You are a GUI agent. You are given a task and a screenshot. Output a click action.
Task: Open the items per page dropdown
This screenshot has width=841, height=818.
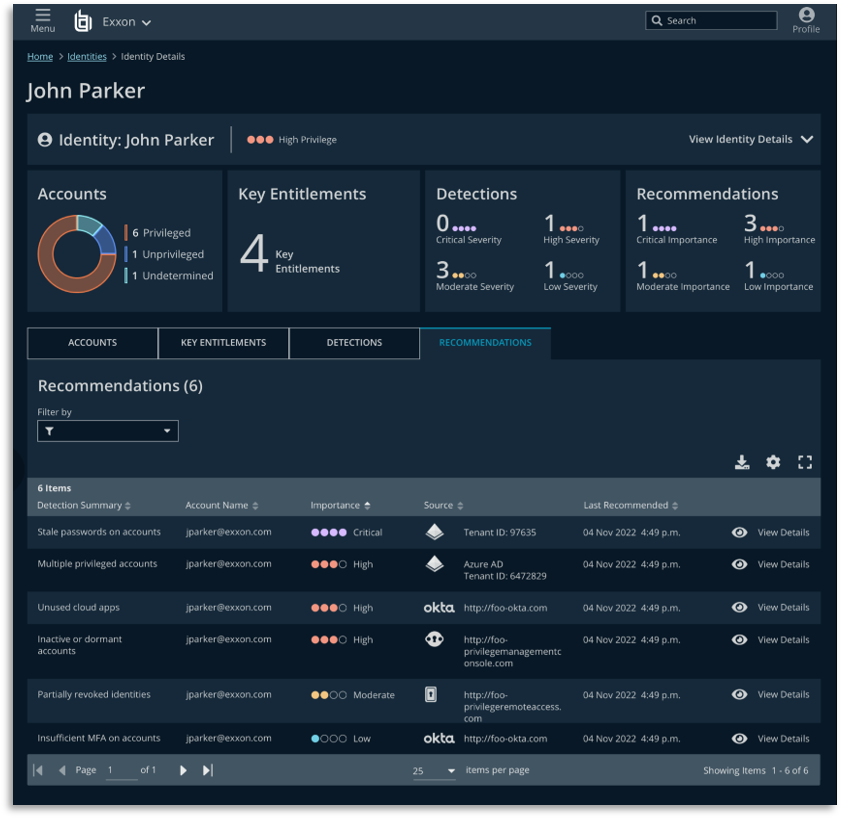click(434, 770)
